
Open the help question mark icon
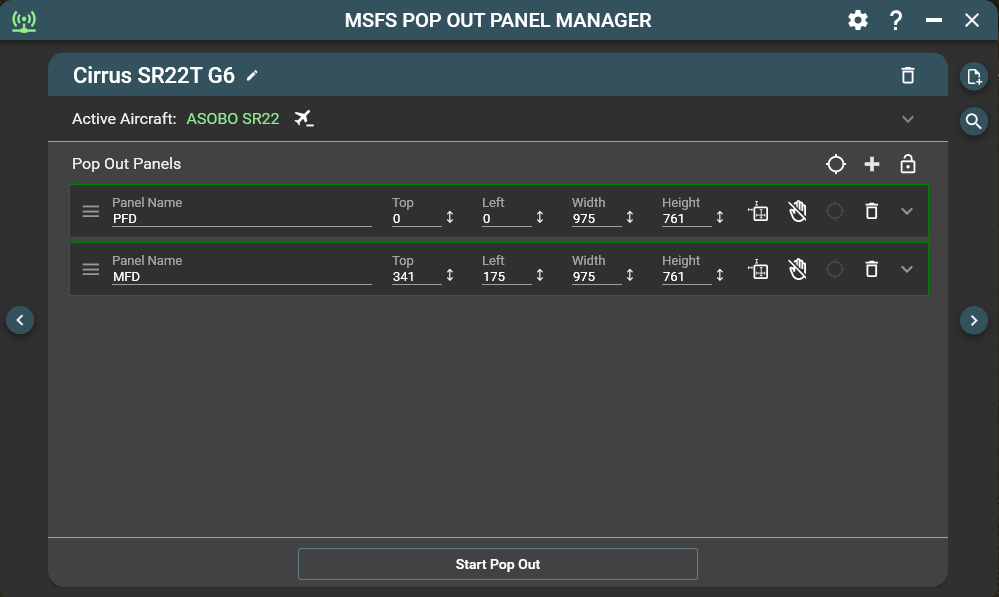896,20
